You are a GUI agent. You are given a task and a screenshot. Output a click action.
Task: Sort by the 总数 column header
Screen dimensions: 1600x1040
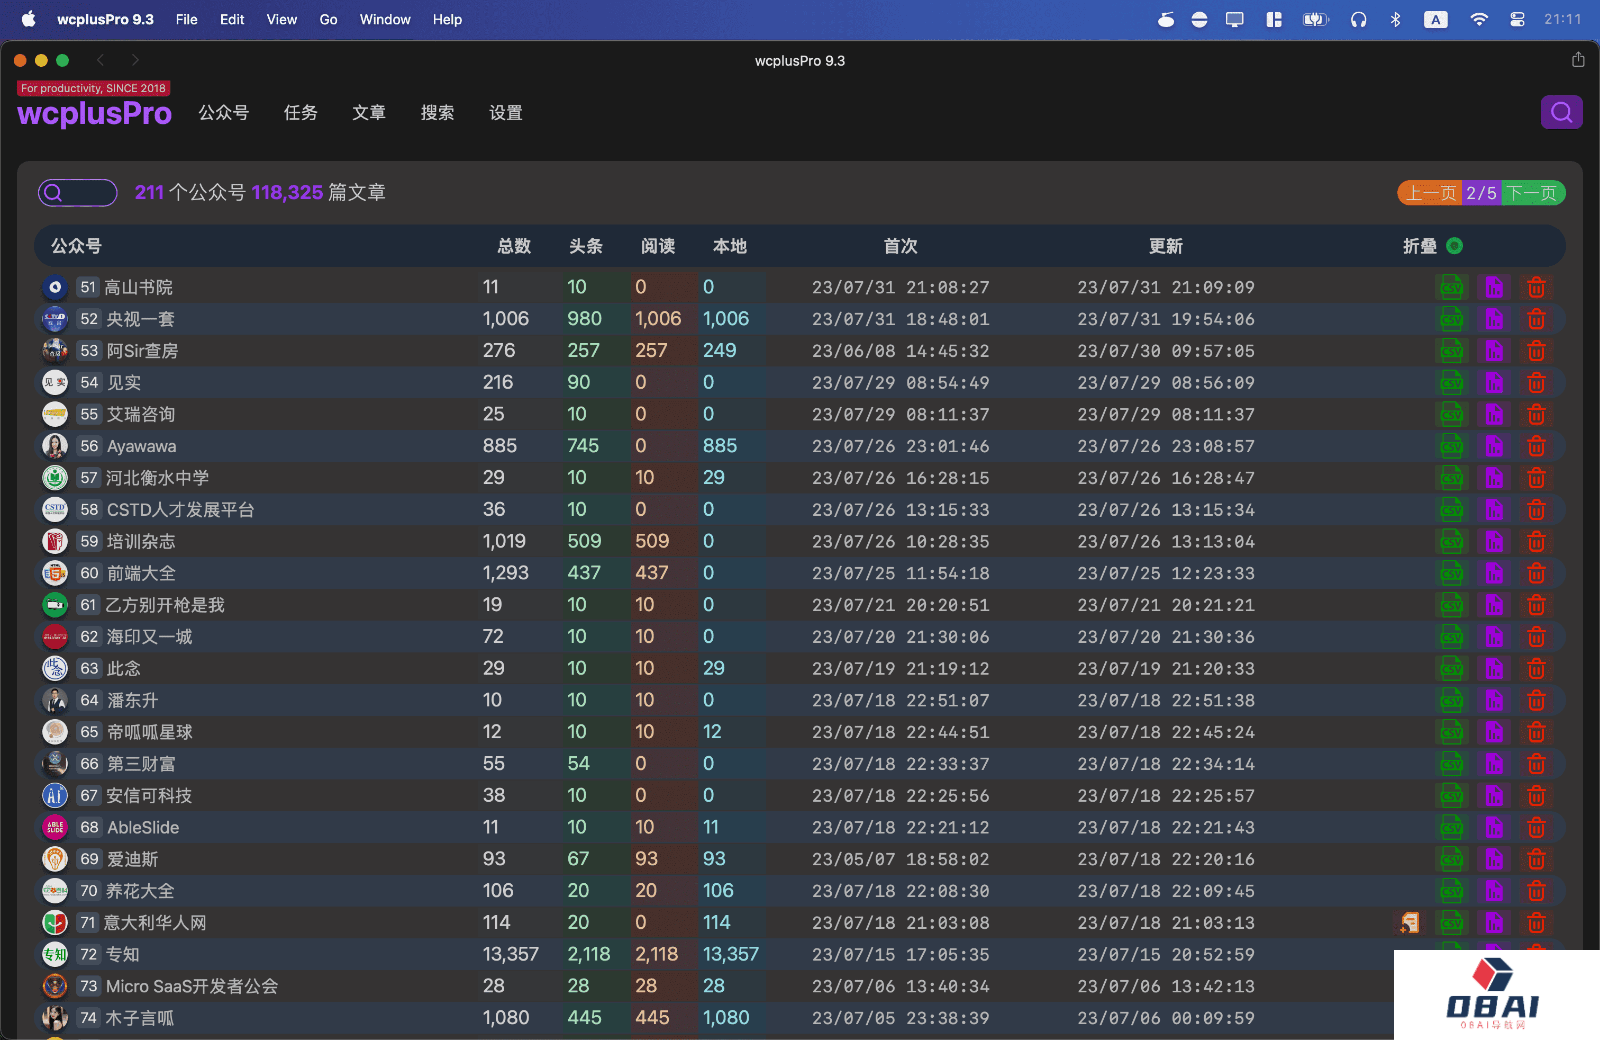click(x=514, y=246)
